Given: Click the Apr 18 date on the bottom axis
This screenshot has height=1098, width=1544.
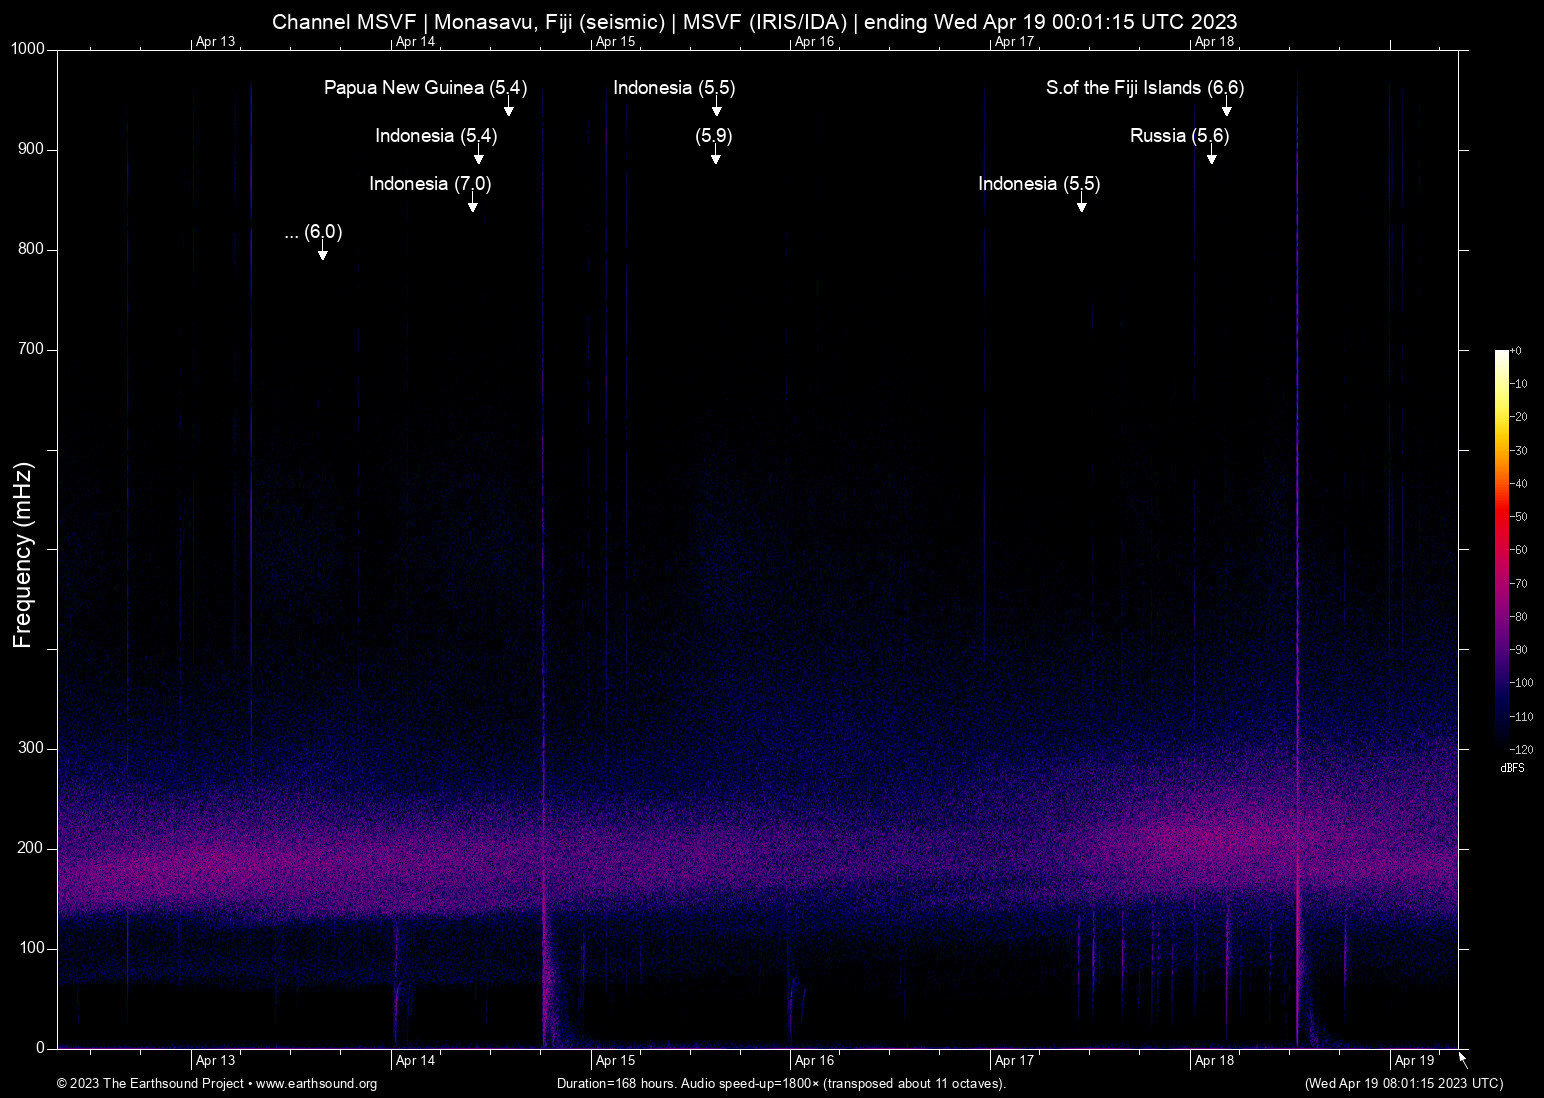Looking at the screenshot, I should click(1214, 1061).
